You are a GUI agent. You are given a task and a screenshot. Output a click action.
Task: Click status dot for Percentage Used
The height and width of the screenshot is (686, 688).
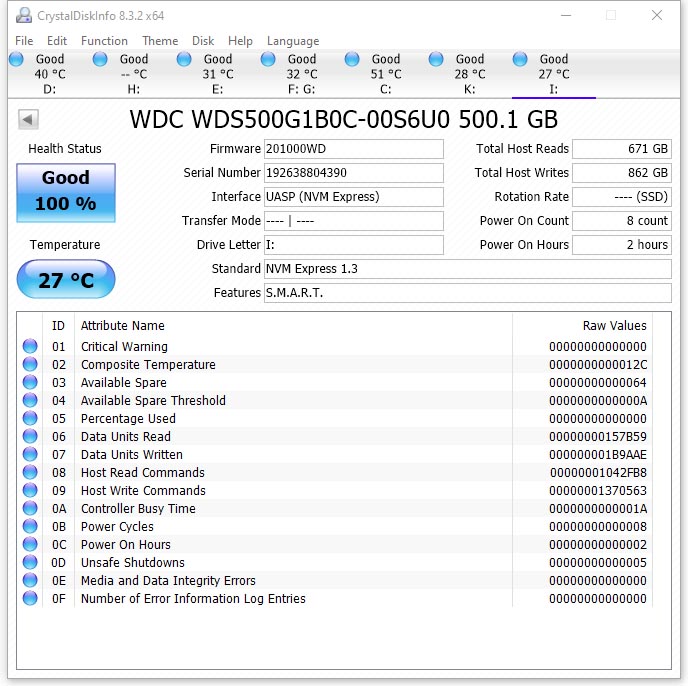coord(30,418)
